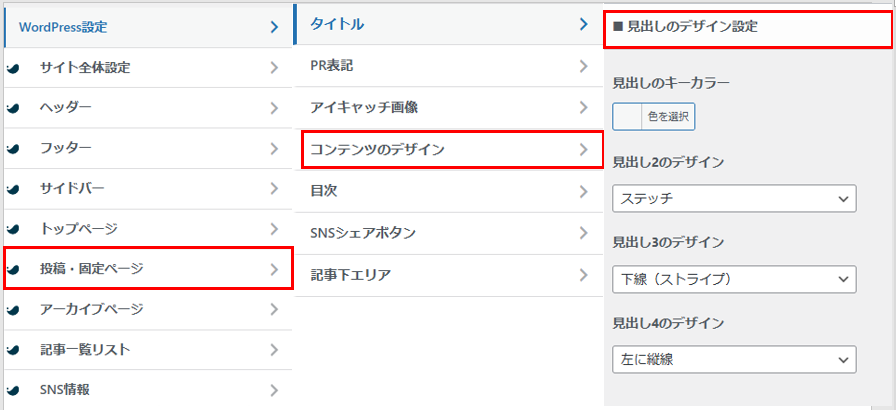896x410 pixels.
Task: Open the 投稿・固定ページ menu section
Action: (x=148, y=269)
